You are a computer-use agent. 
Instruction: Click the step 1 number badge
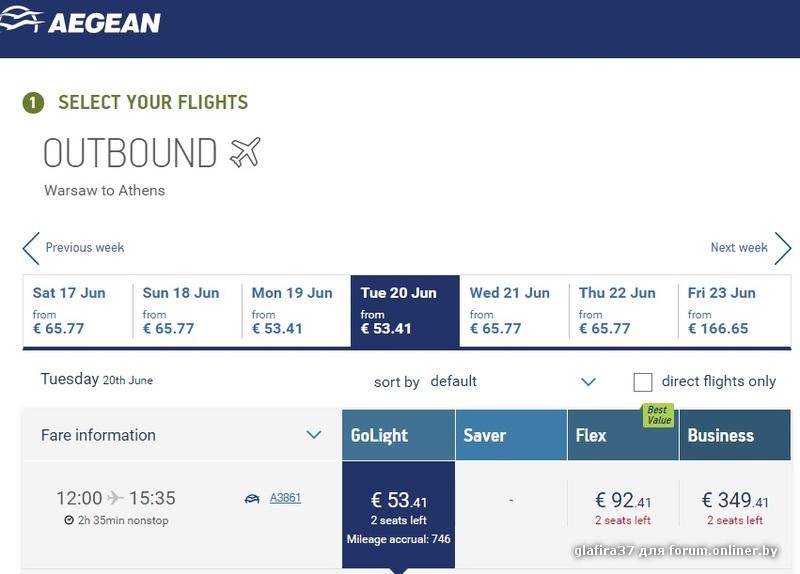click(33, 103)
